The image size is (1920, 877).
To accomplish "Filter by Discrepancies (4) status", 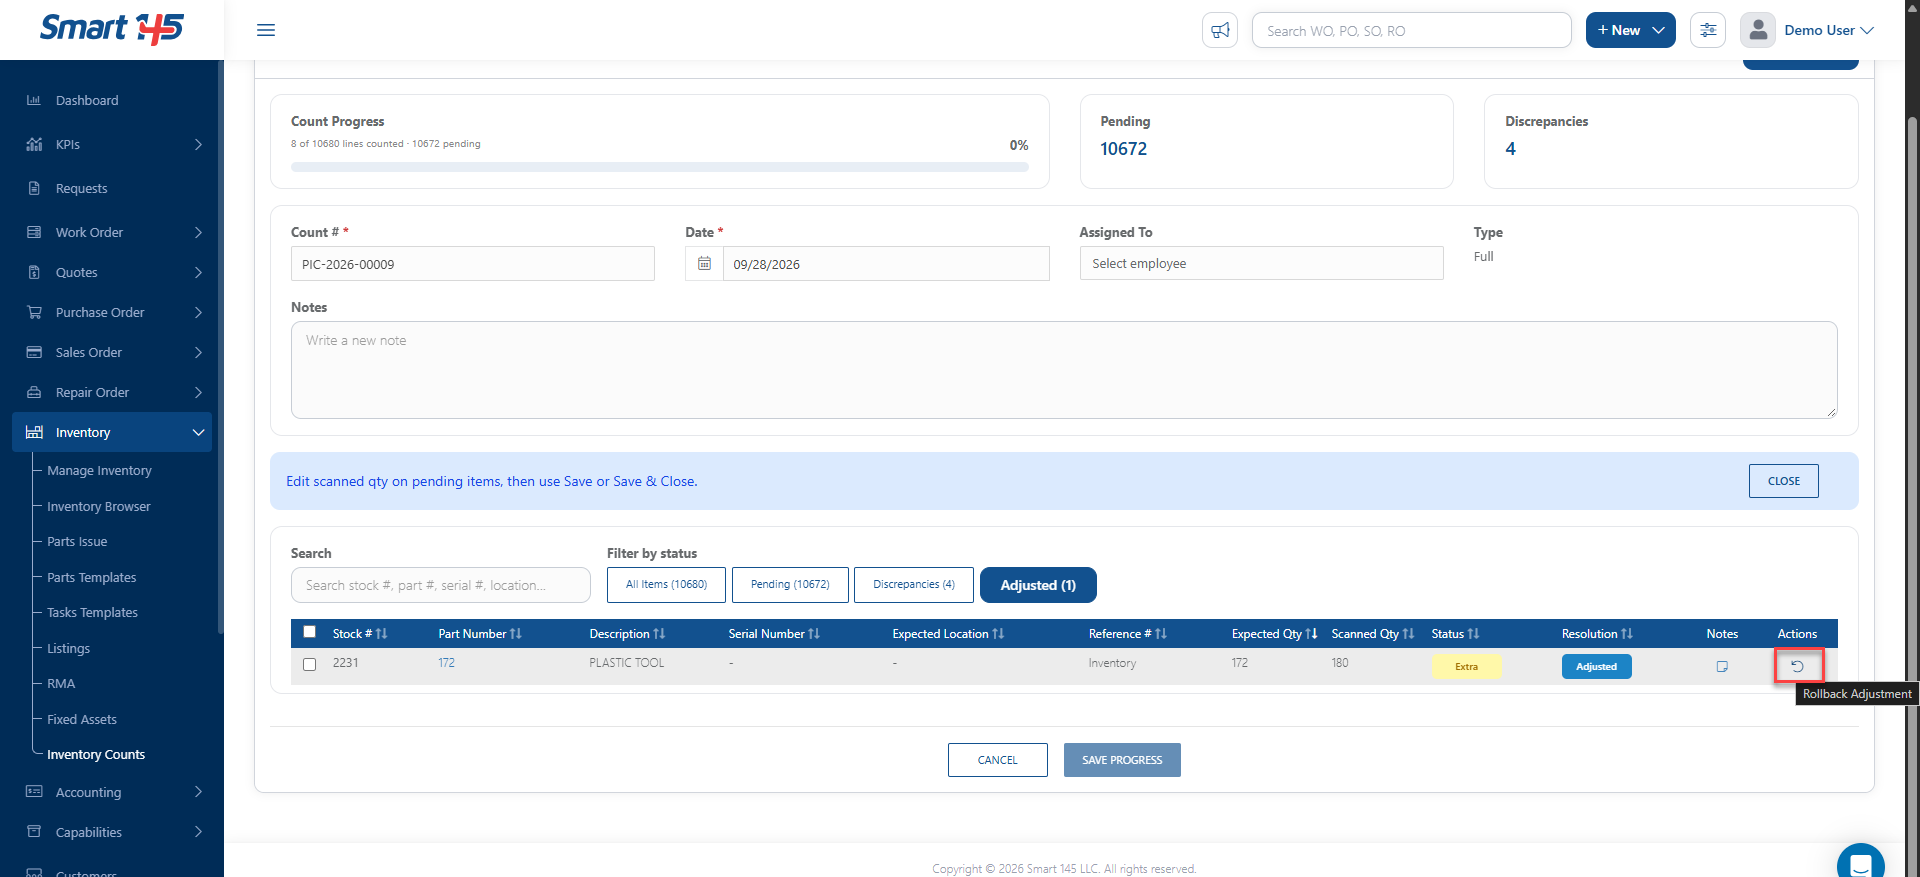I will pos(913,585).
